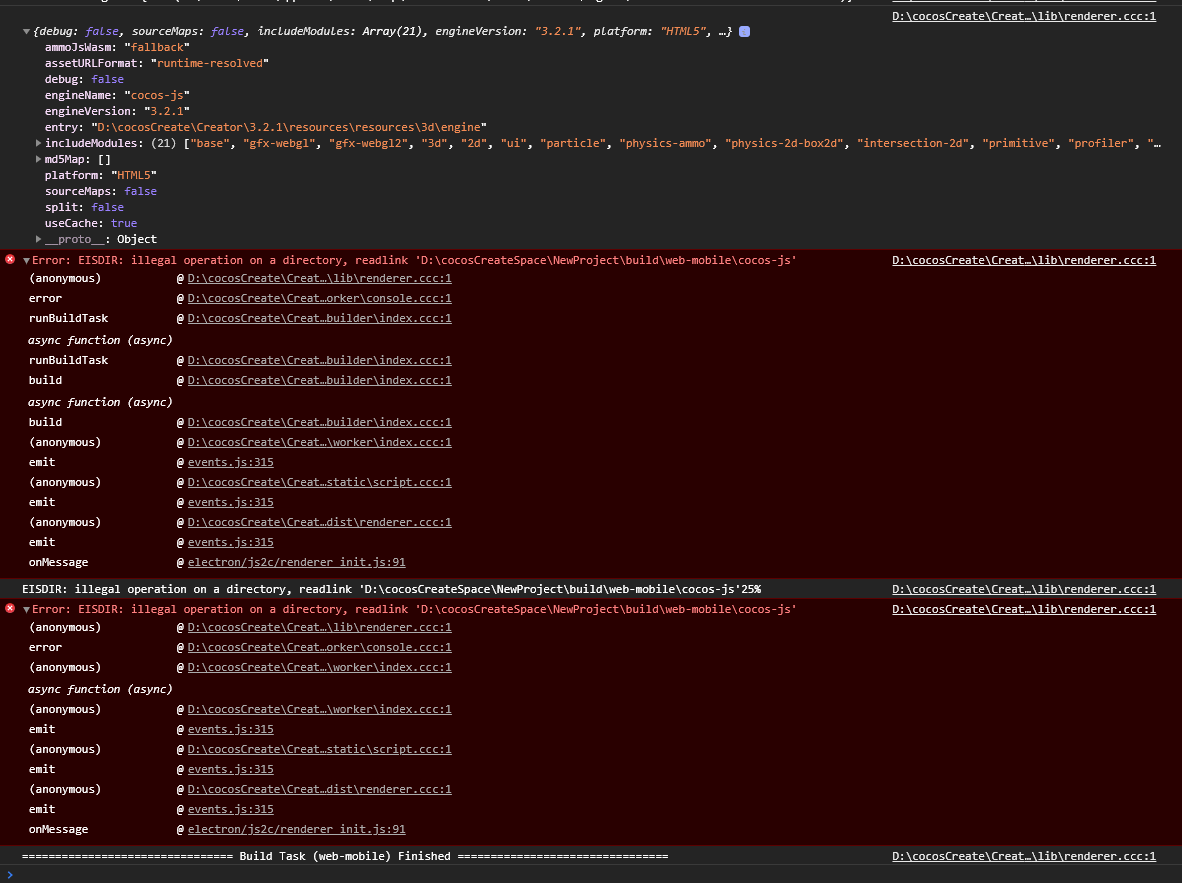The height and width of the screenshot is (883, 1182).
Task: Expand the includeModules Array(21) entry
Action: (38, 143)
